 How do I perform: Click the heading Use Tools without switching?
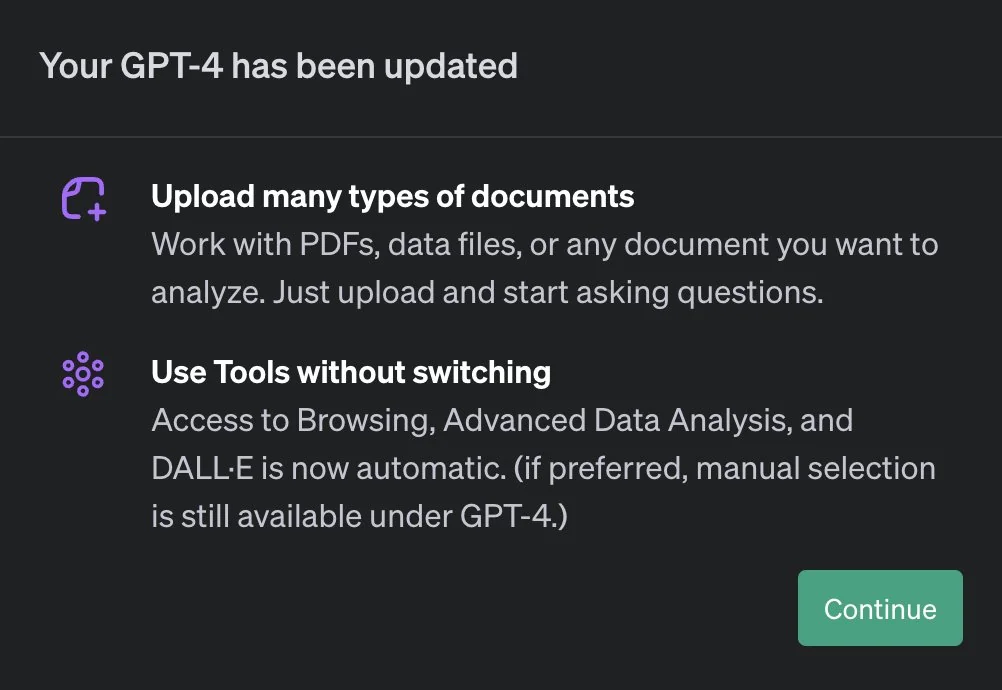(350, 372)
